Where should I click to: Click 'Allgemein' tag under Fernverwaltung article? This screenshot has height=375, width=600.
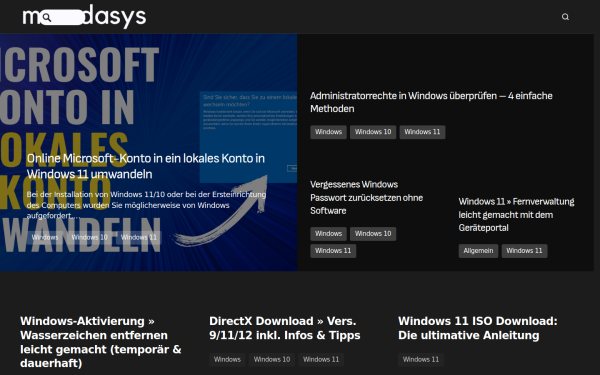pos(478,251)
